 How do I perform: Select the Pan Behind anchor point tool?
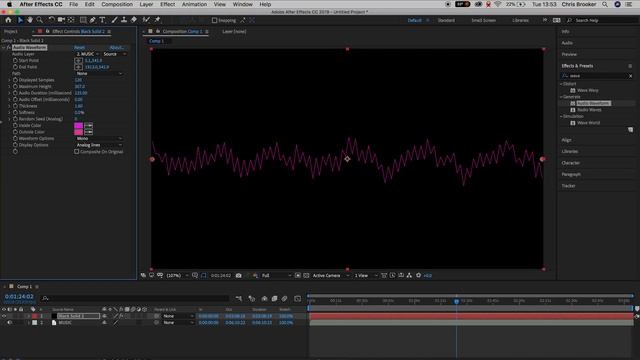point(71,20)
